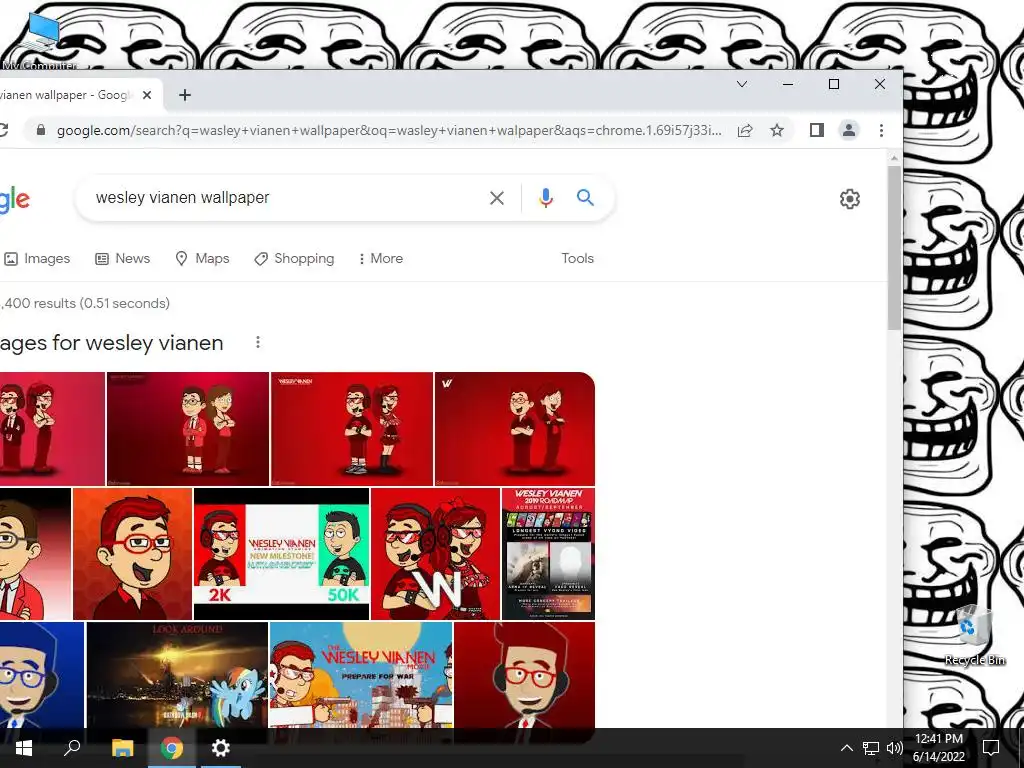Click the Chrome taskbar icon
Screen dimensions: 1024x768
coord(172,748)
